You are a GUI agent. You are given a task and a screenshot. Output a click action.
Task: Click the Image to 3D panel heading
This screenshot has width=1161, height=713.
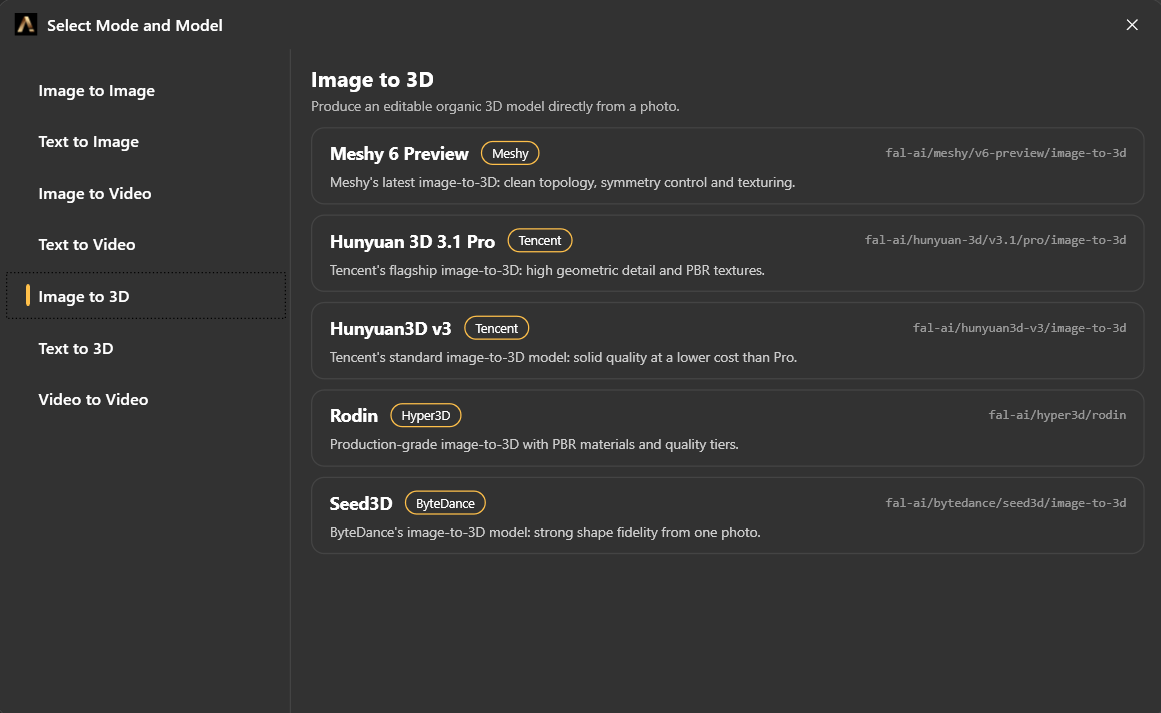[372, 79]
